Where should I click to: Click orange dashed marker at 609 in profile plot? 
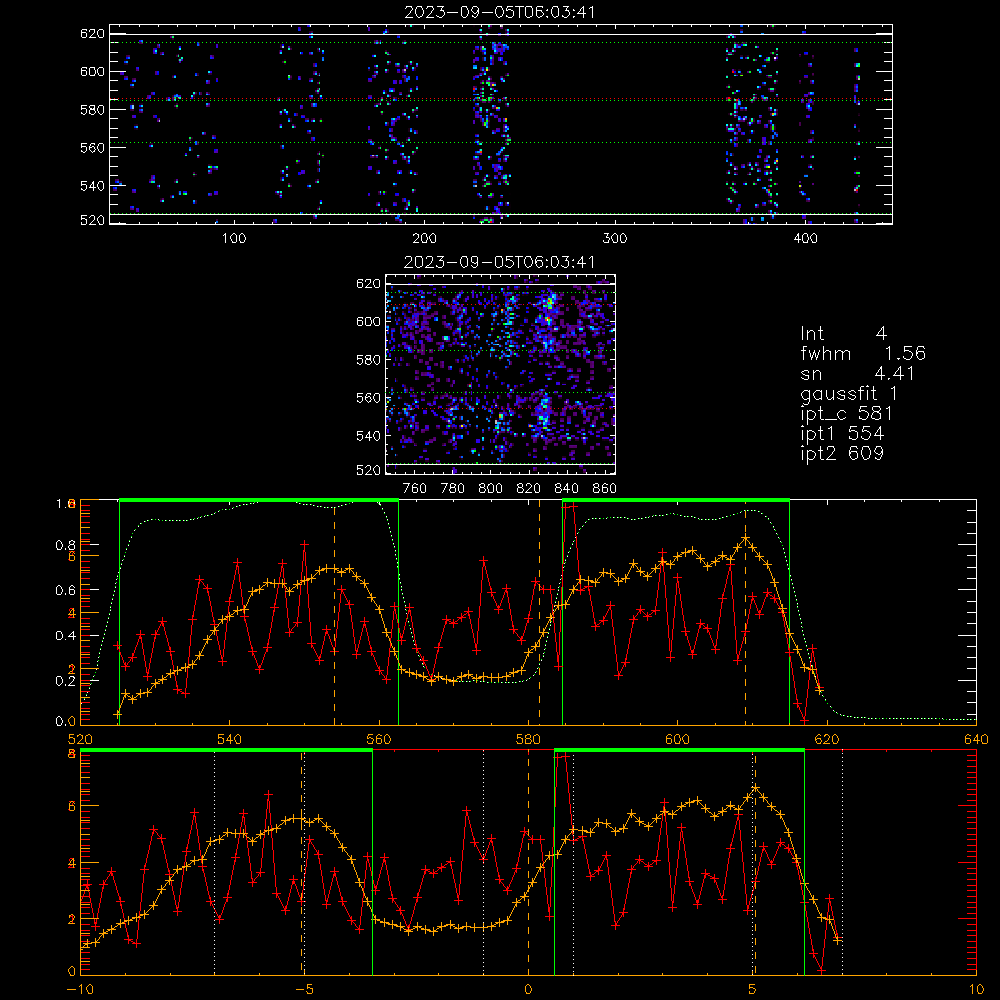745,612
